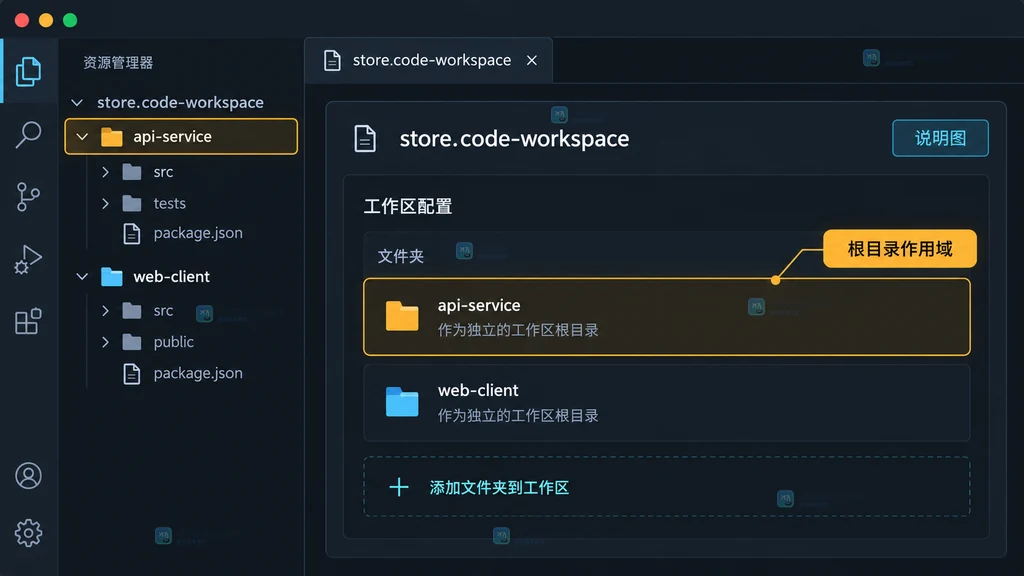Open Source Control branch icon
Viewport: 1024px width, 576px height.
pos(28,197)
